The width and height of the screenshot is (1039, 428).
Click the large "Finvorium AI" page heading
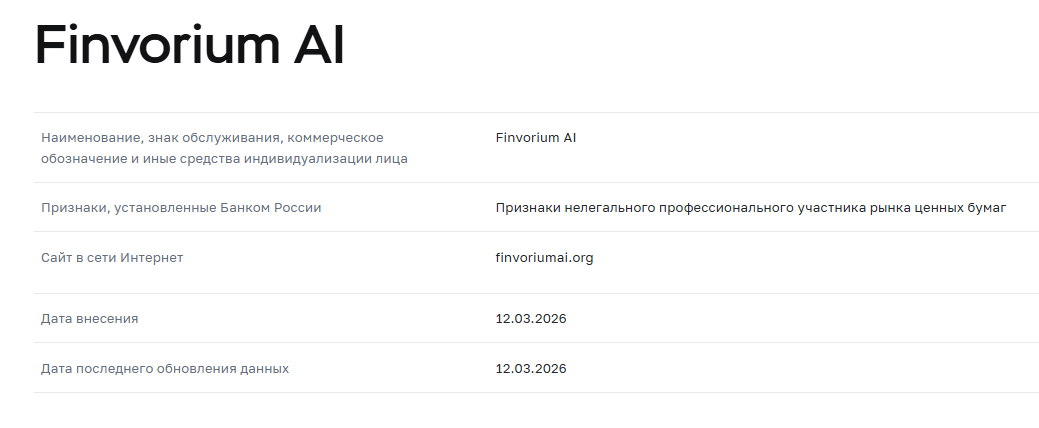pyautogui.click(x=189, y=46)
